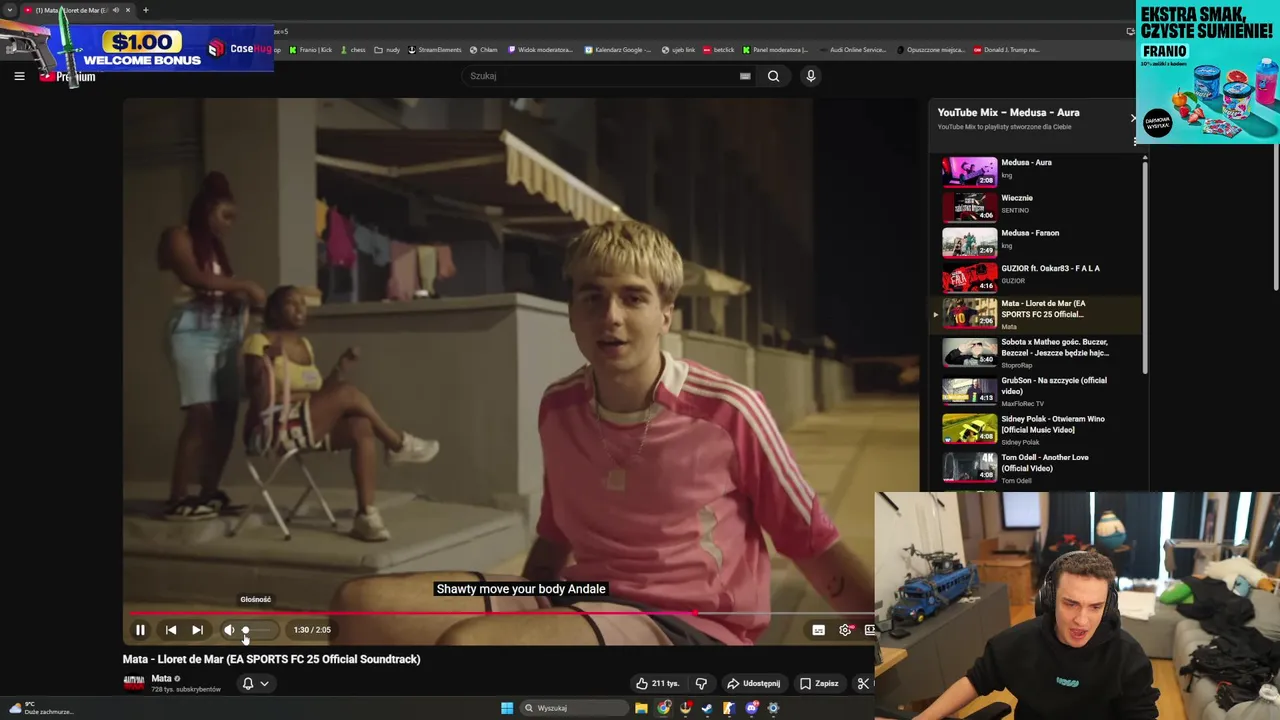The width and height of the screenshot is (1280, 720).
Task: Expand subscription notification dropdown chevron
Action: [x=264, y=684]
